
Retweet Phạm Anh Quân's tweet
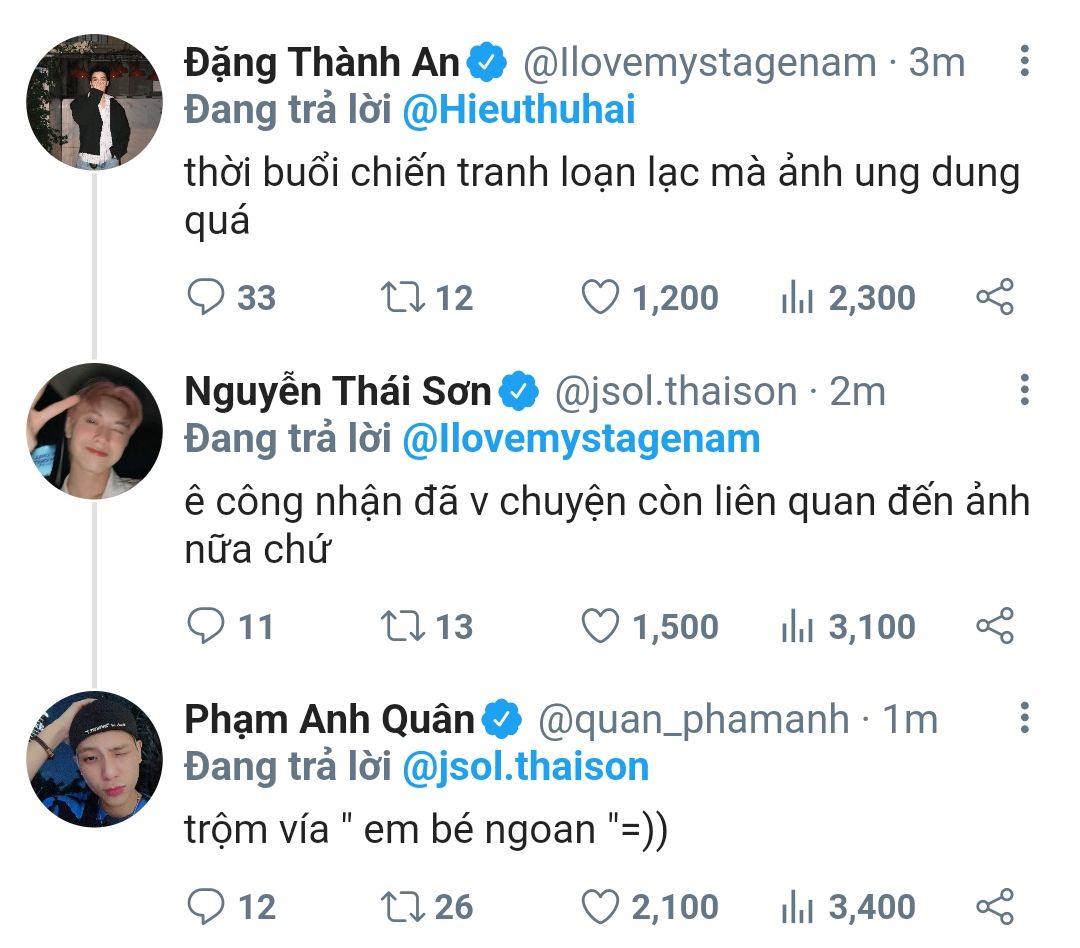pos(402,906)
